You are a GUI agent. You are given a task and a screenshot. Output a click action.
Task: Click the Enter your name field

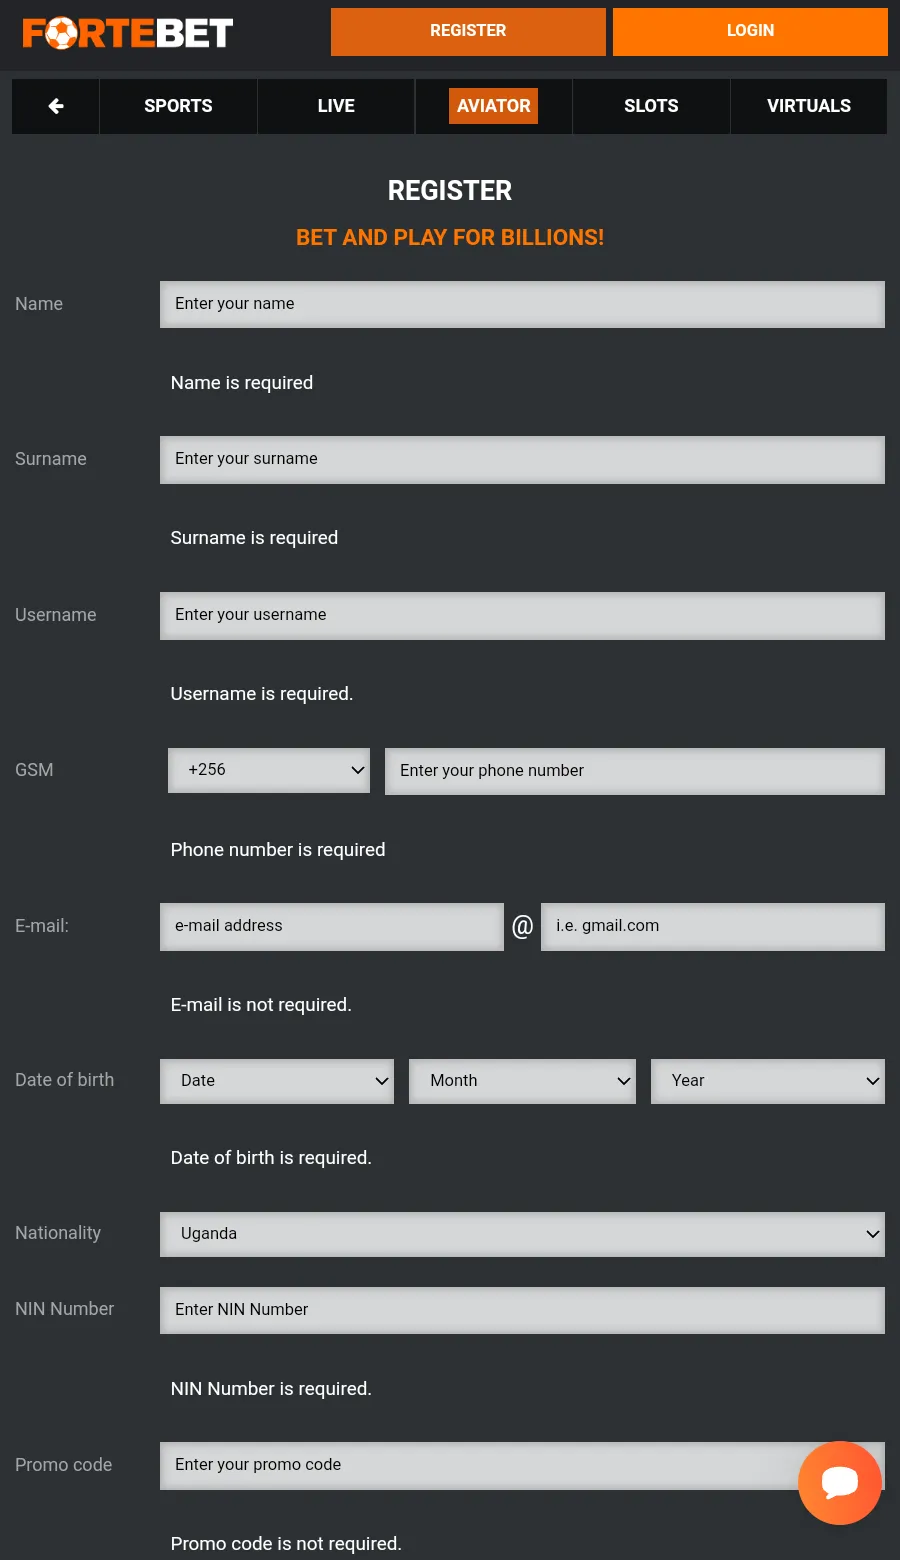521,304
